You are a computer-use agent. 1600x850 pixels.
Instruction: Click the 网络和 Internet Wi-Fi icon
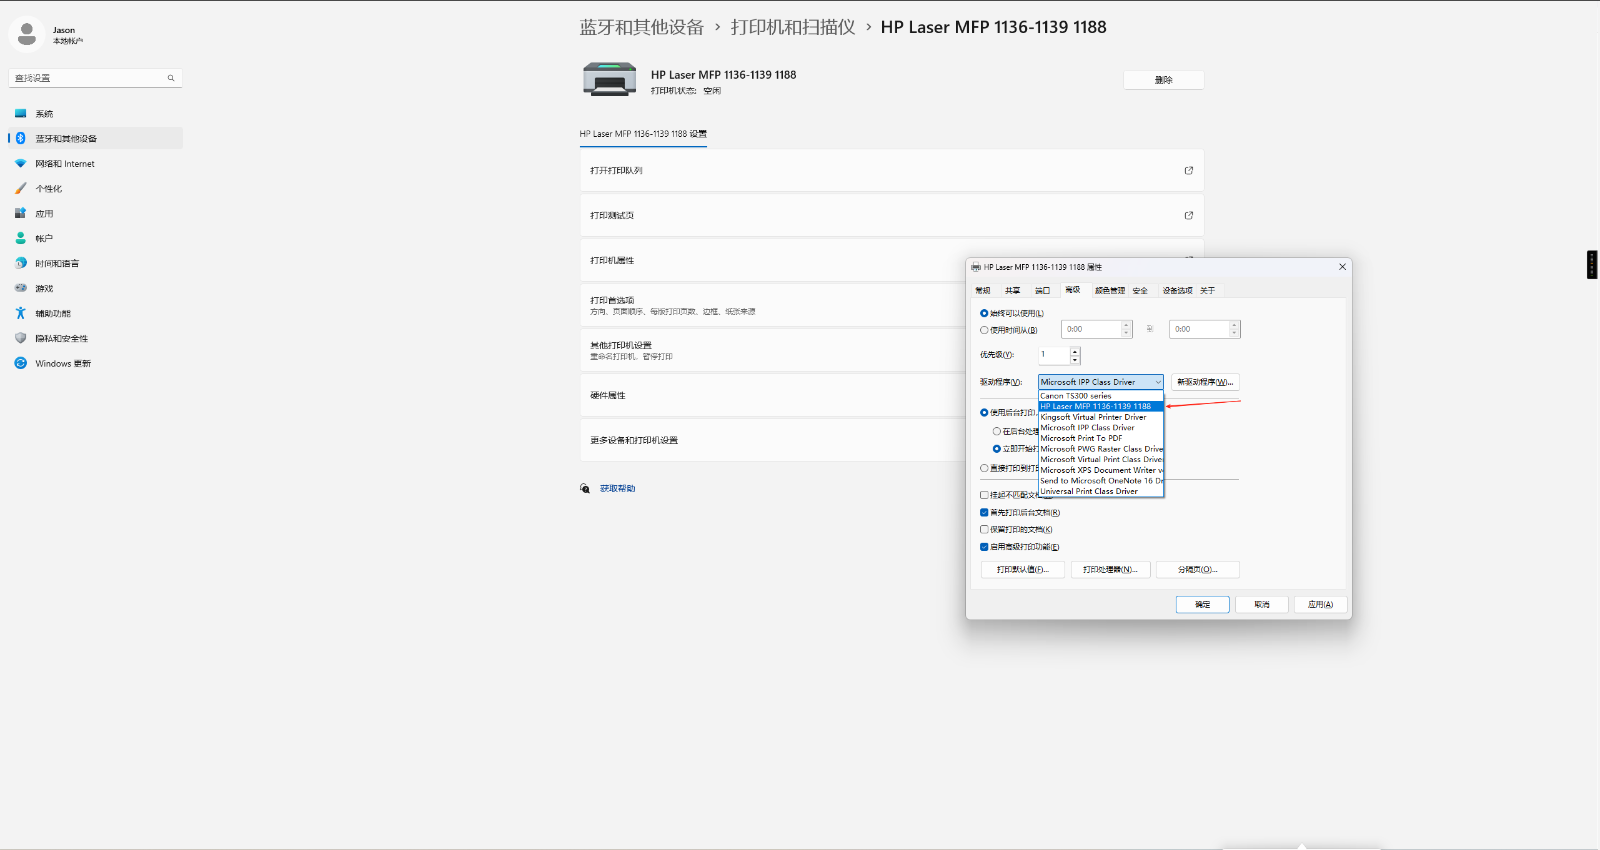tap(20, 164)
